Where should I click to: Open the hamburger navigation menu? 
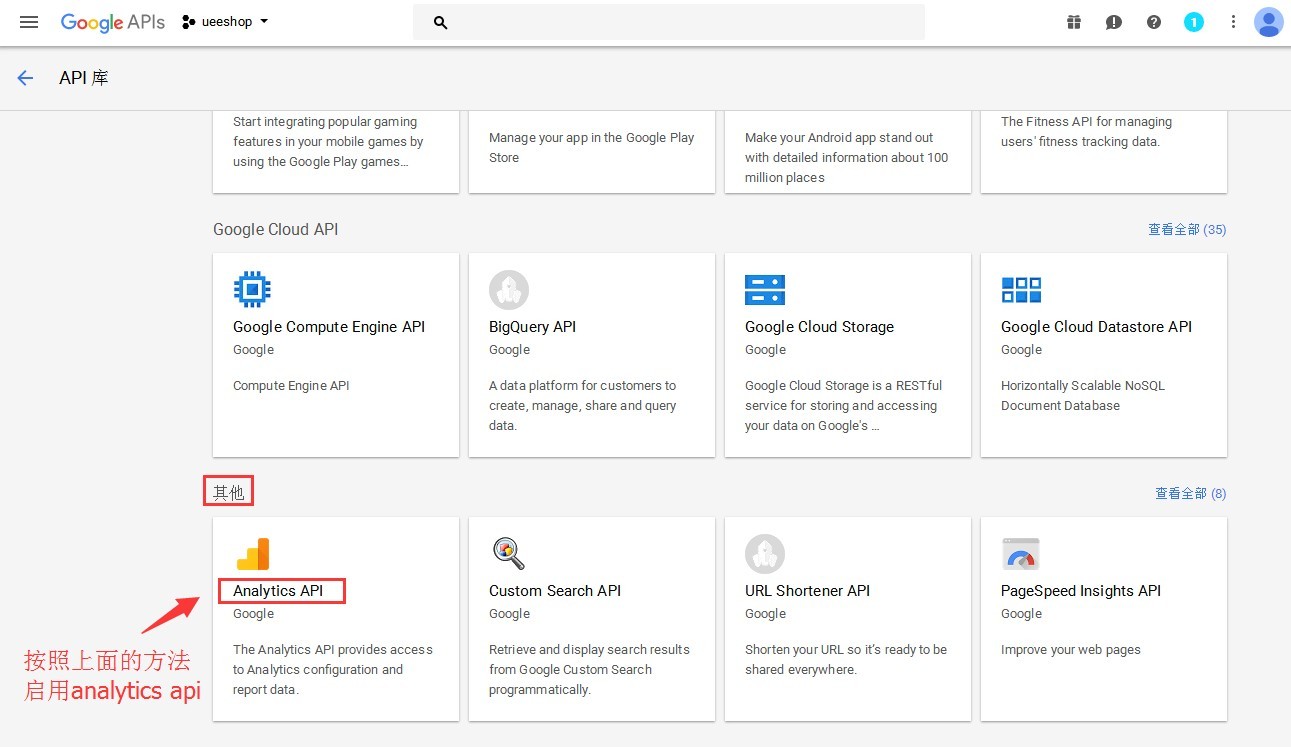[29, 22]
